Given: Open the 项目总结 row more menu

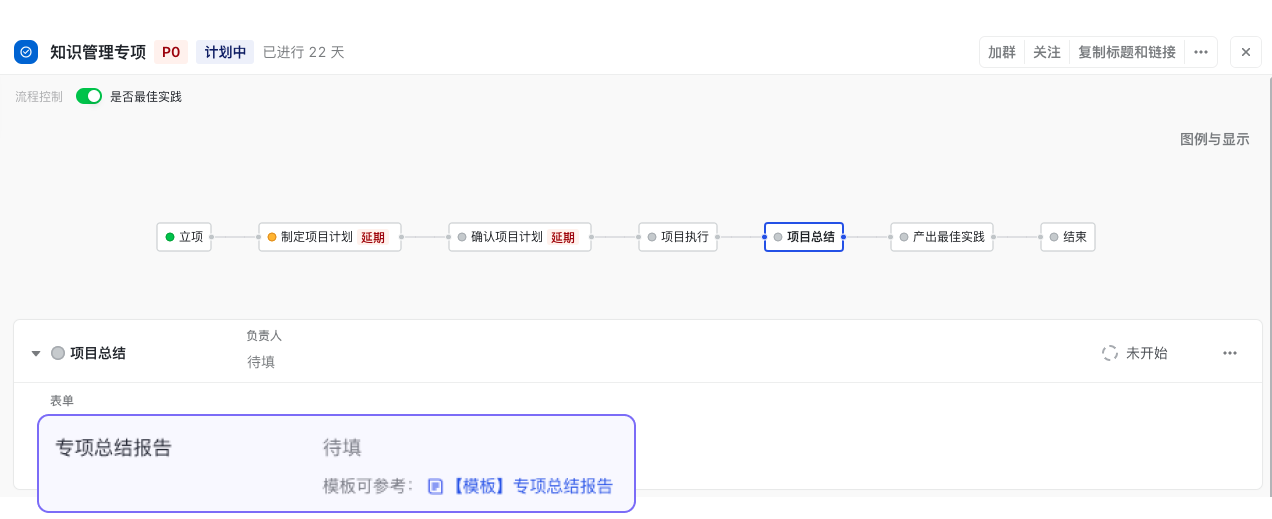Looking at the screenshot, I should 1229,353.
